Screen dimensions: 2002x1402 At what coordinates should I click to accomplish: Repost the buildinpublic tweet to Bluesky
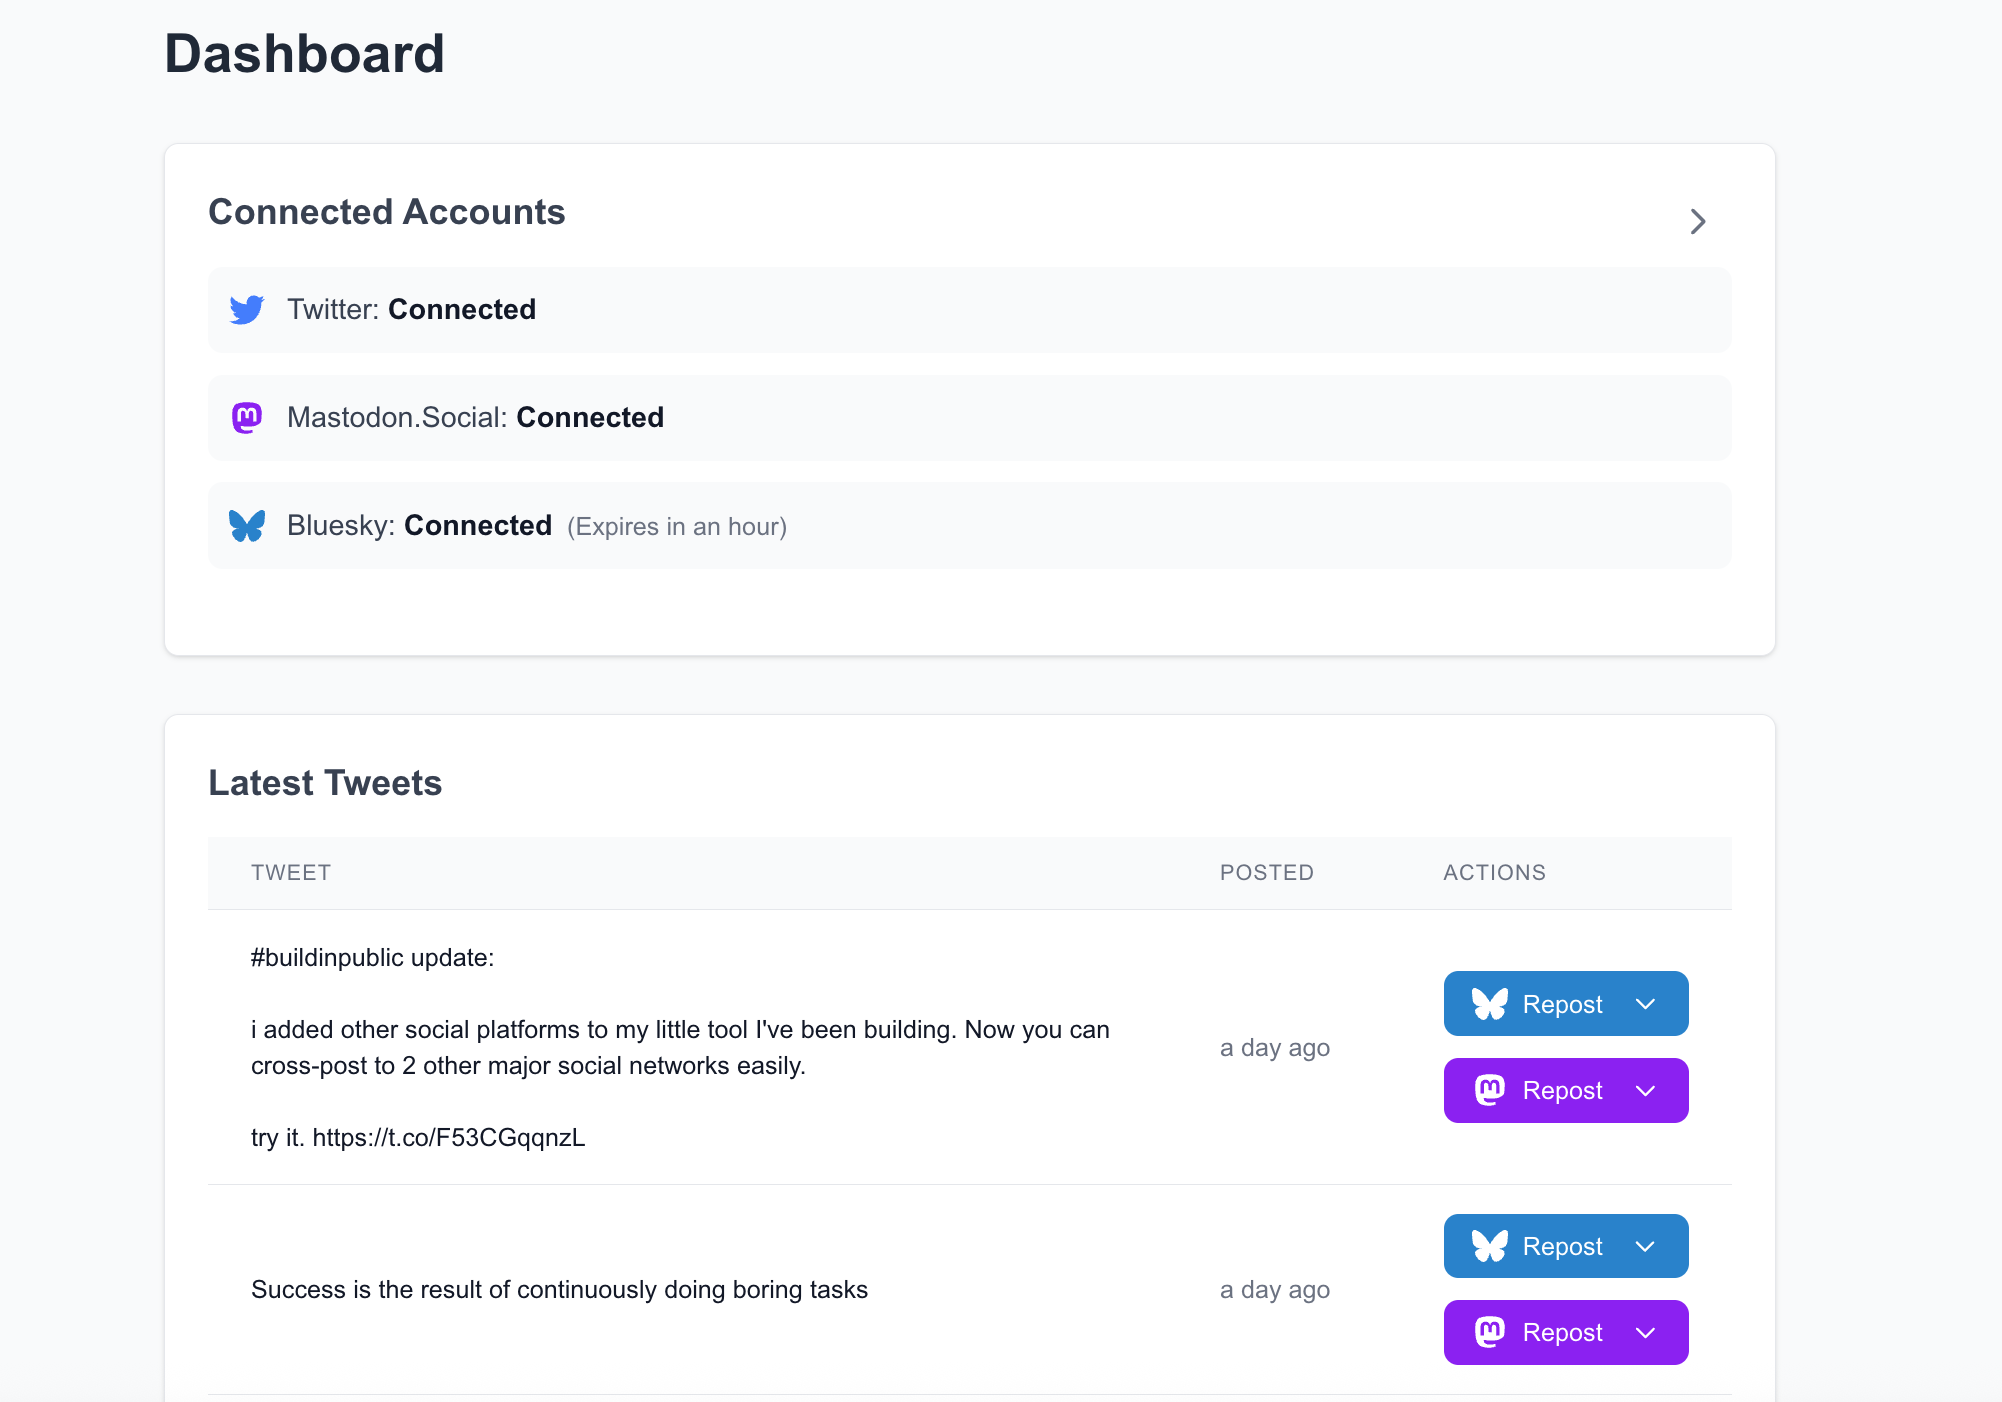(1561, 1004)
